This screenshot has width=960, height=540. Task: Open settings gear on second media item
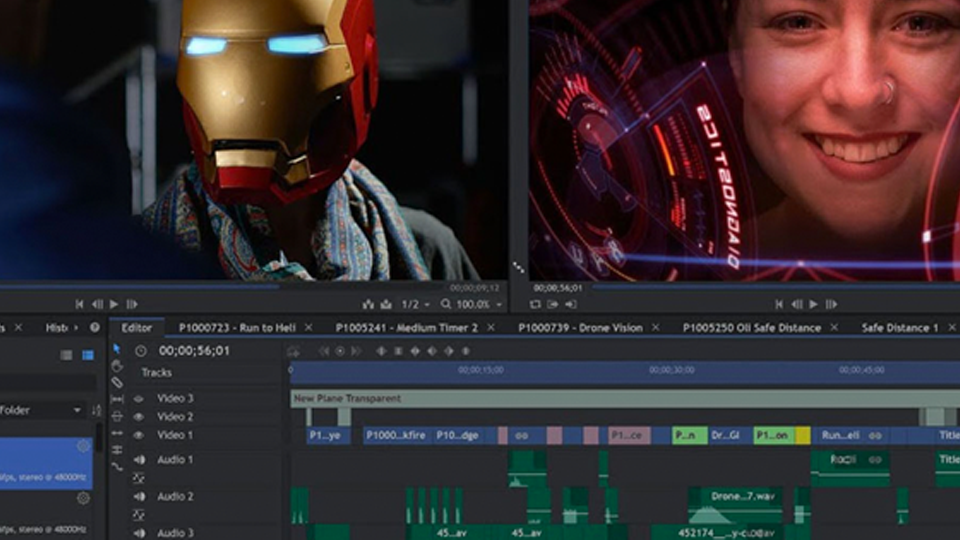(x=83, y=498)
